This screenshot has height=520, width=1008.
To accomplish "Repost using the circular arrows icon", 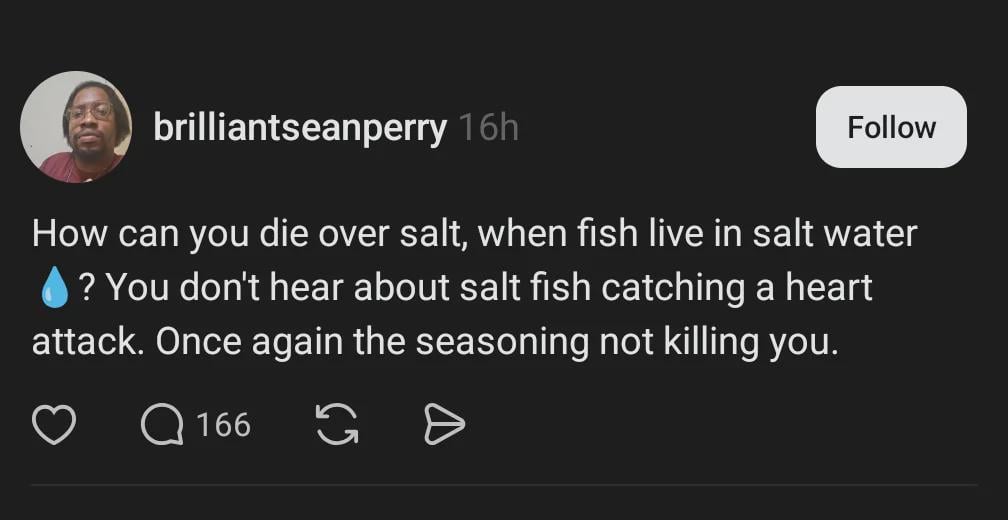I will 336,426.
